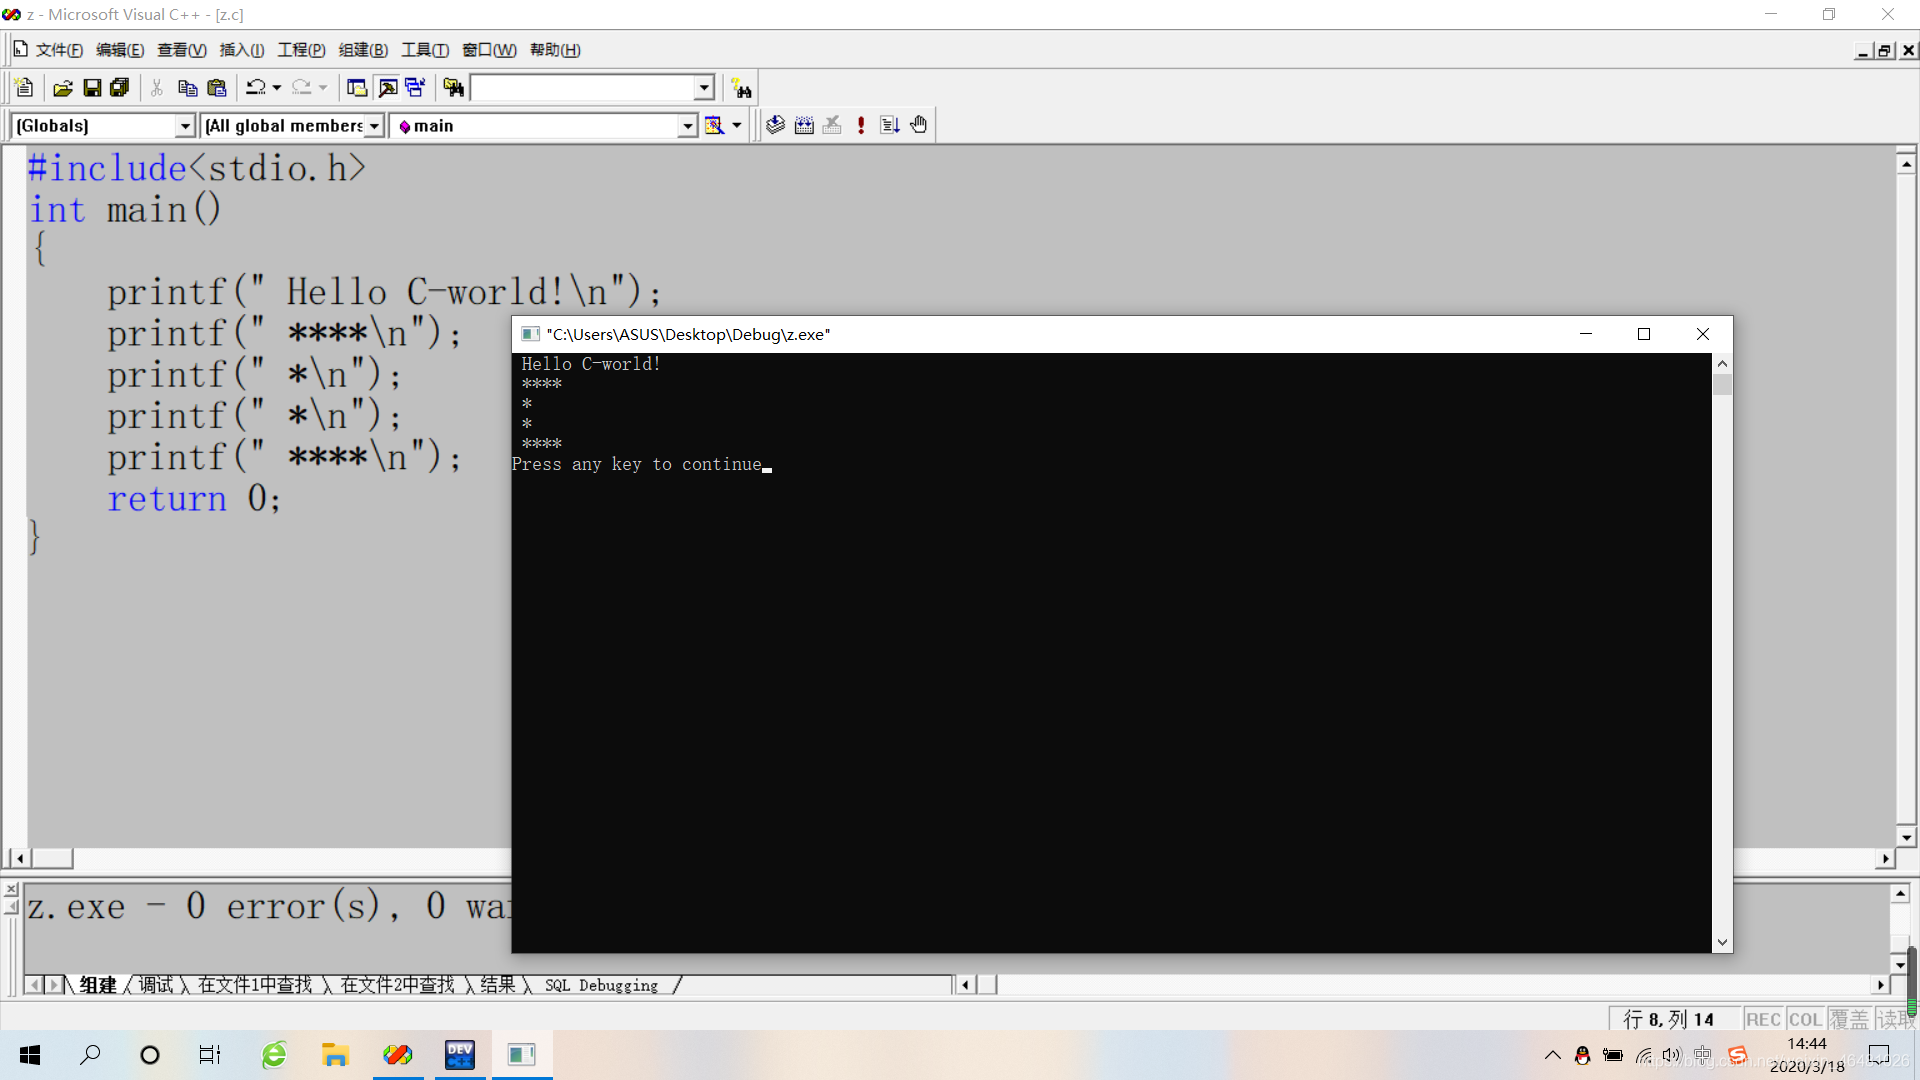This screenshot has width=1920, height=1080.
Task: Open the 工具(T) menu
Action: pyautogui.click(x=424, y=50)
